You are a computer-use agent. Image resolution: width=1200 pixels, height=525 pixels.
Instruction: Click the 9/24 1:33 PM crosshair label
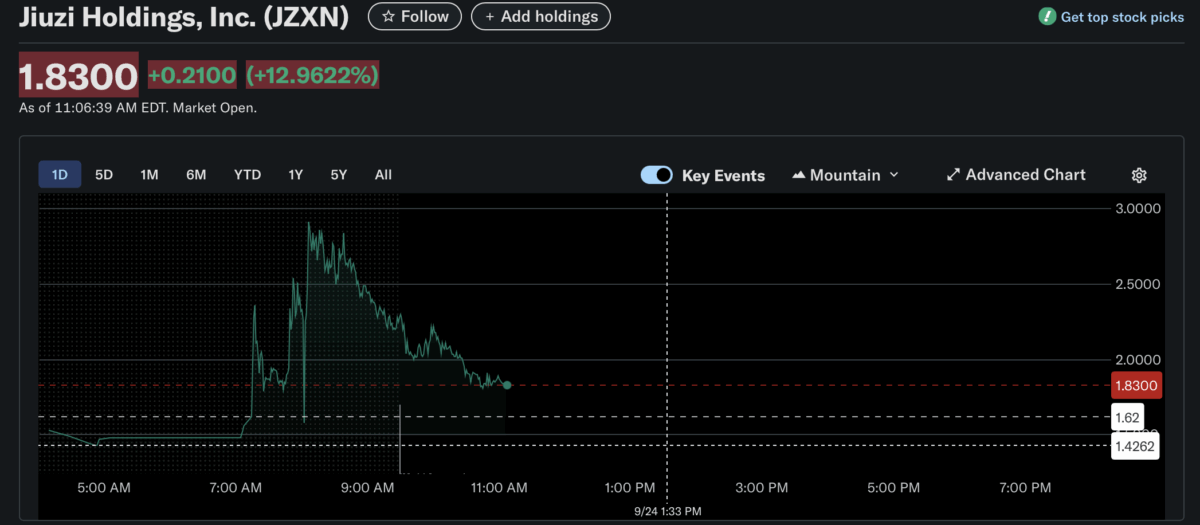tap(668, 511)
